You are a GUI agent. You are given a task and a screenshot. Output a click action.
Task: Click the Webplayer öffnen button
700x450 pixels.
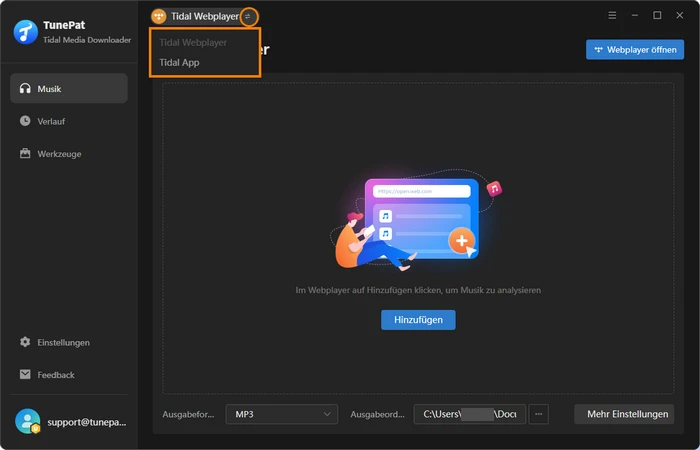[635, 50]
